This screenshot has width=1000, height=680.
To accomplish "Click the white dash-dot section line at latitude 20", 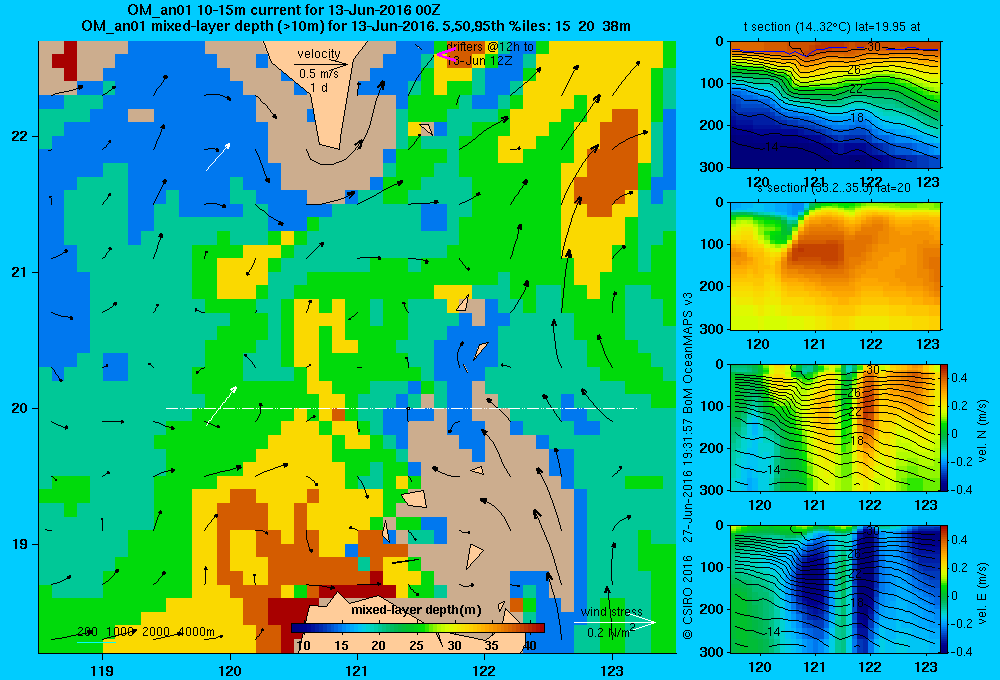I will [401, 408].
